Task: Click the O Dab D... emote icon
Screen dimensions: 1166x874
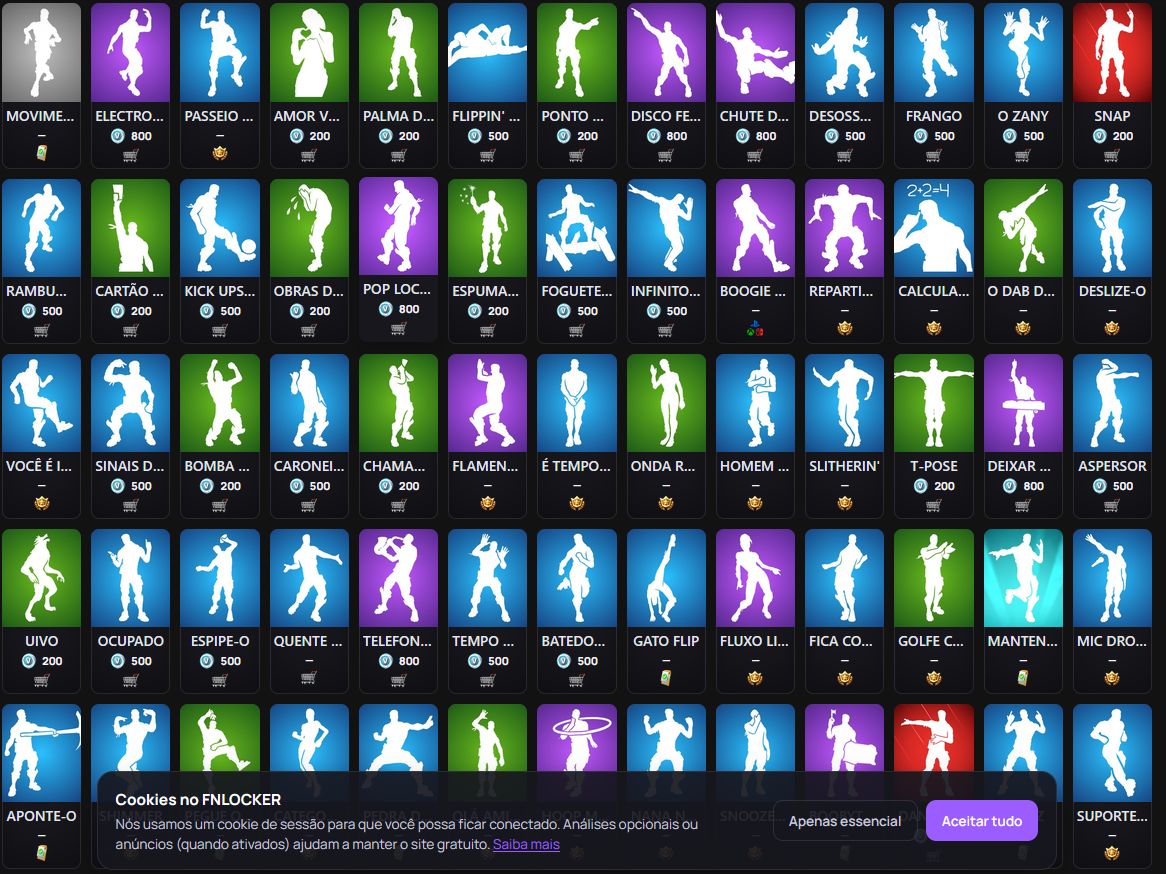Action: (1022, 228)
